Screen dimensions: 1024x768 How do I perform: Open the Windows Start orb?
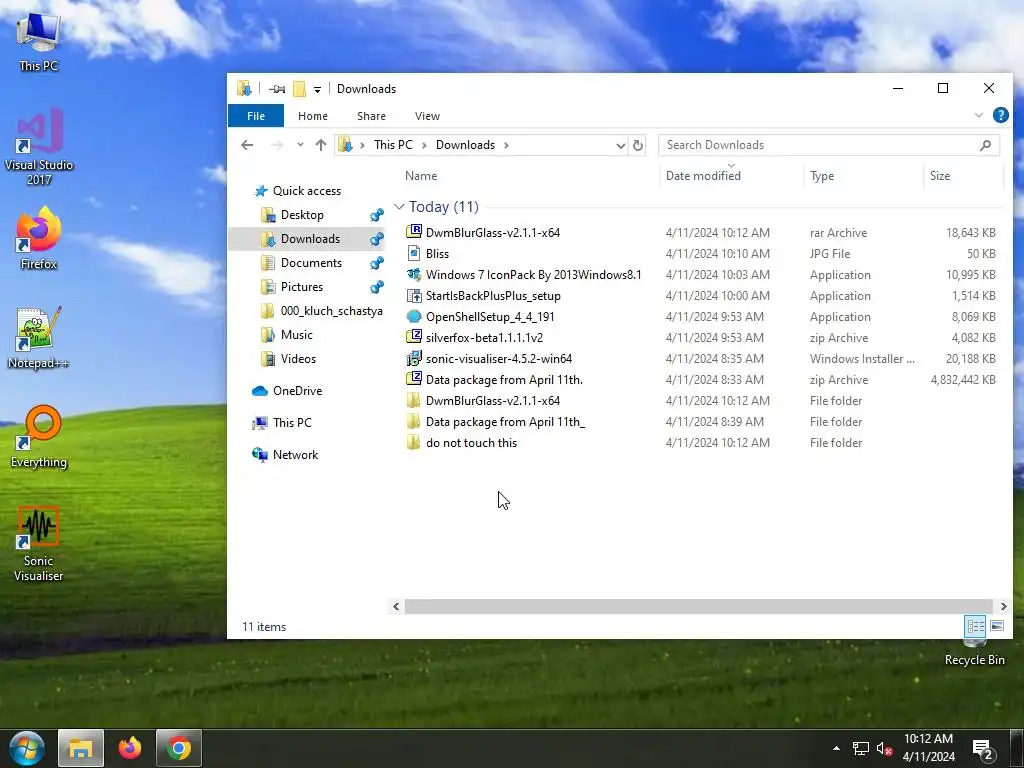pyautogui.click(x=27, y=748)
